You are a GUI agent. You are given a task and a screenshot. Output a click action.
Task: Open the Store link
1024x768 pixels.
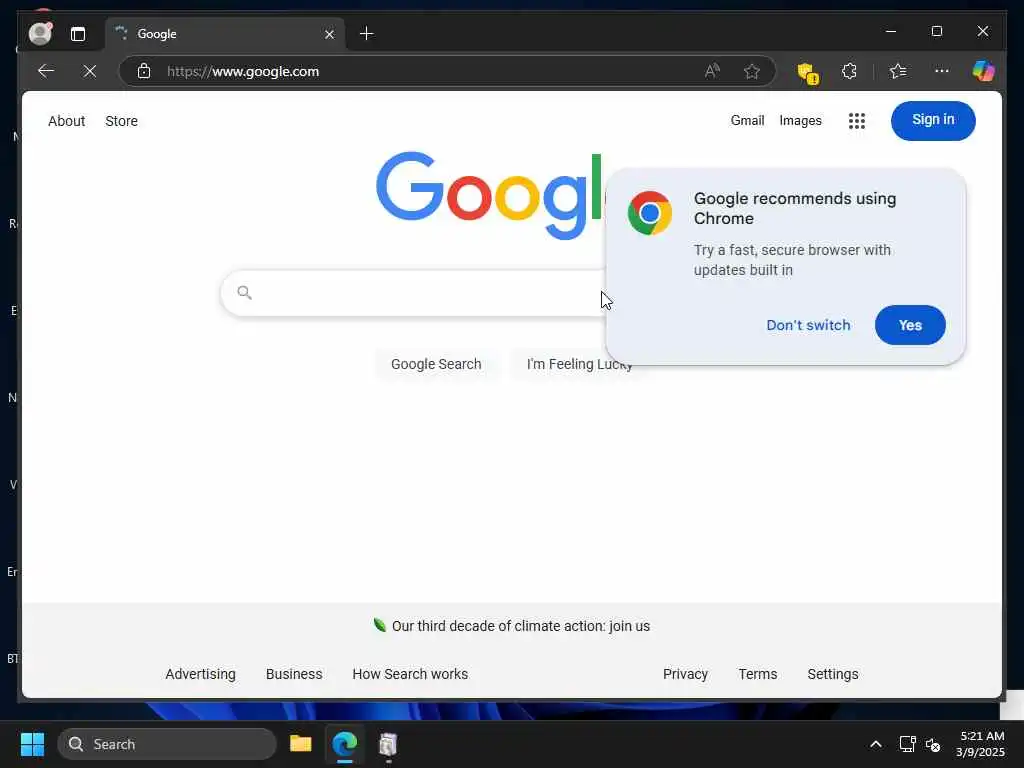point(121,121)
